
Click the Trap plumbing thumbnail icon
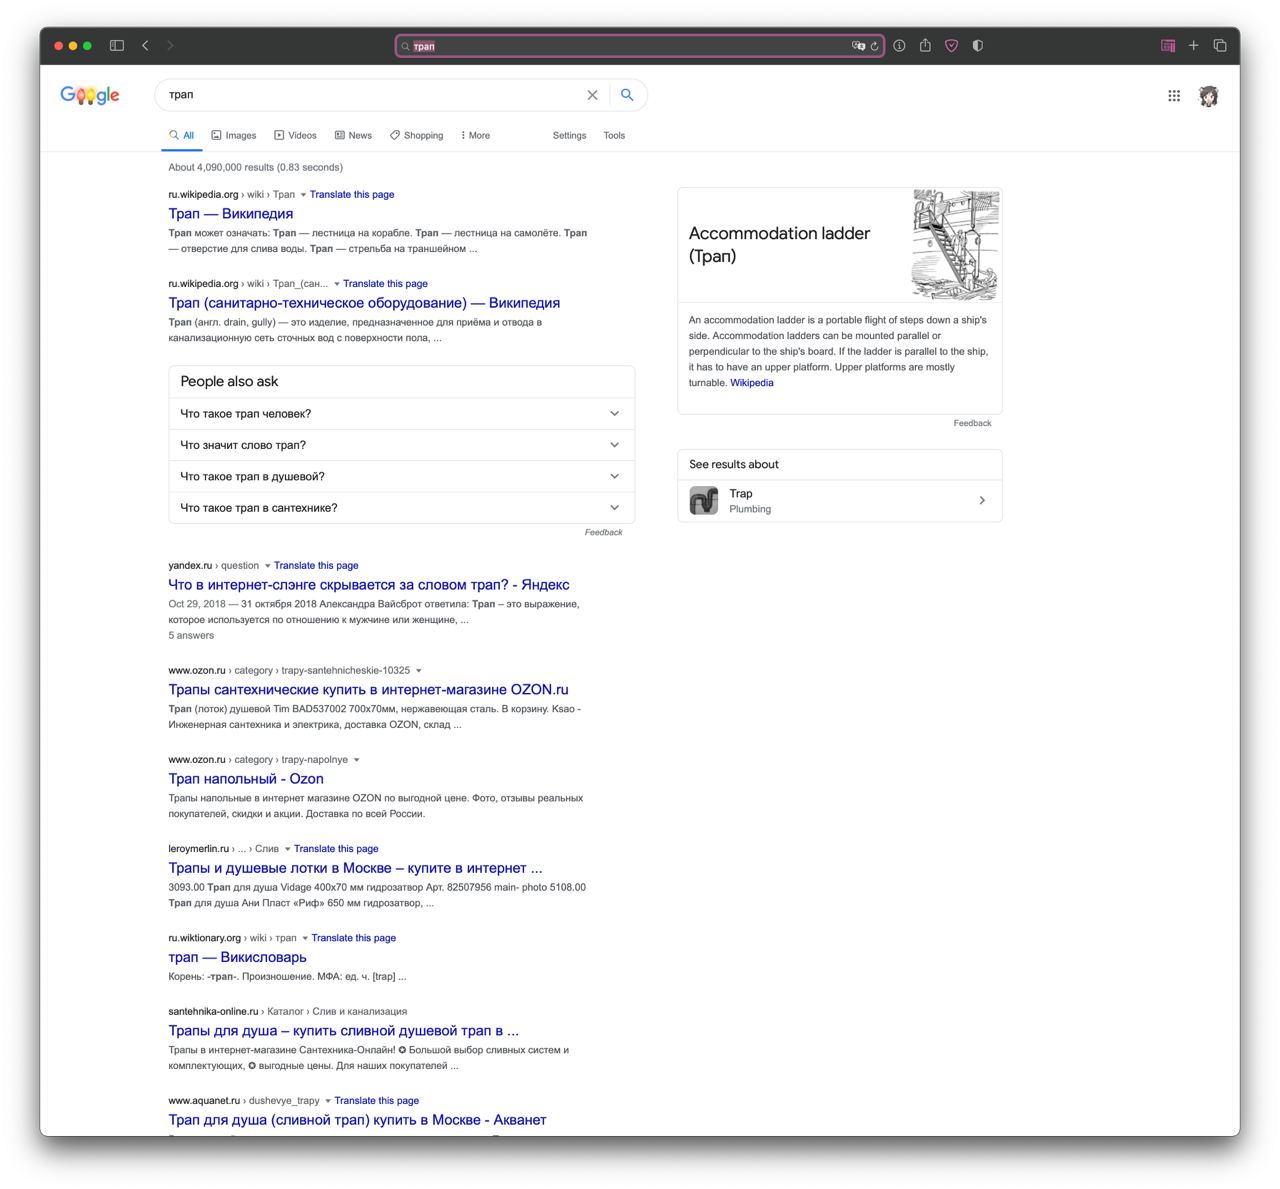(704, 500)
